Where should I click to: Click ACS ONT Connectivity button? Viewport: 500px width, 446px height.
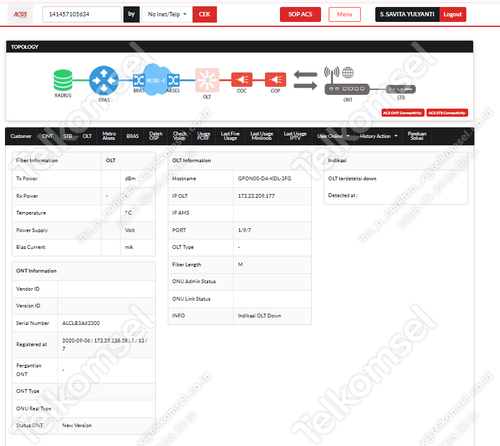coord(403,113)
